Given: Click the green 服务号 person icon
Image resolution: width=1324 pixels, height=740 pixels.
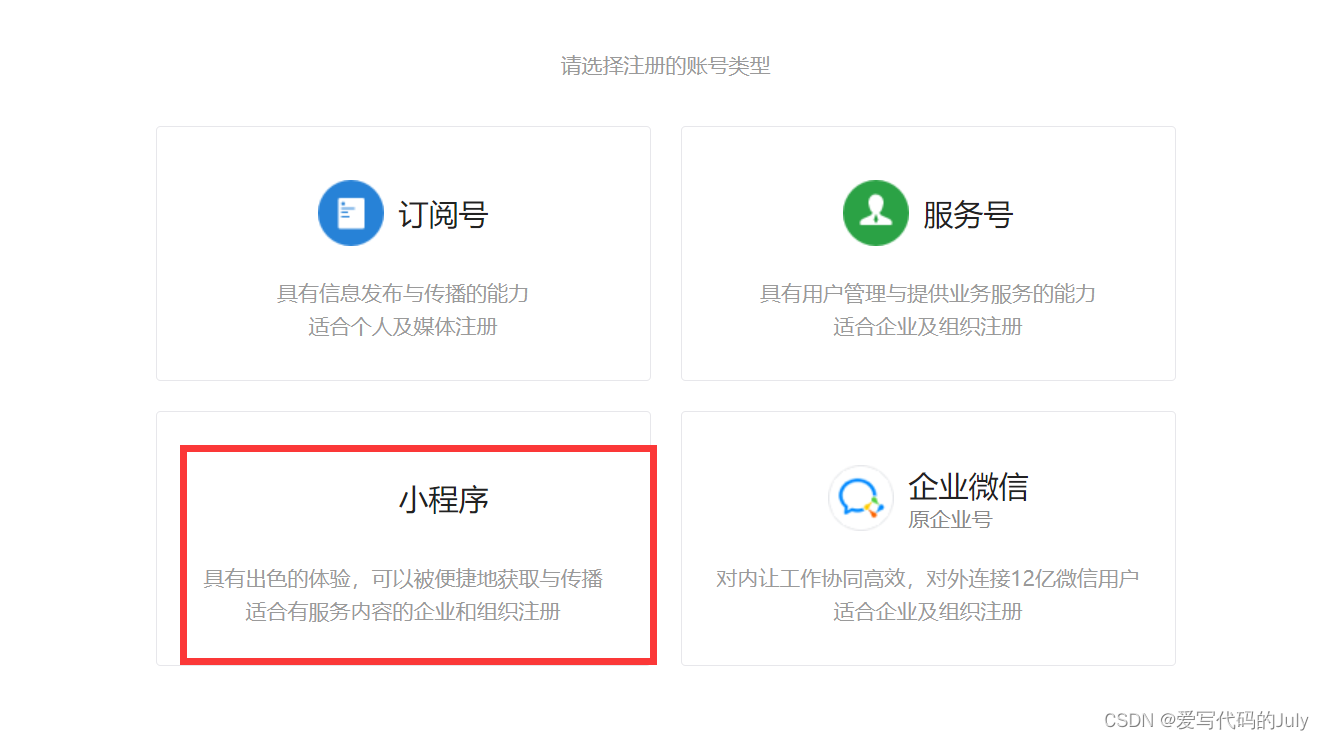Looking at the screenshot, I should [x=876, y=213].
